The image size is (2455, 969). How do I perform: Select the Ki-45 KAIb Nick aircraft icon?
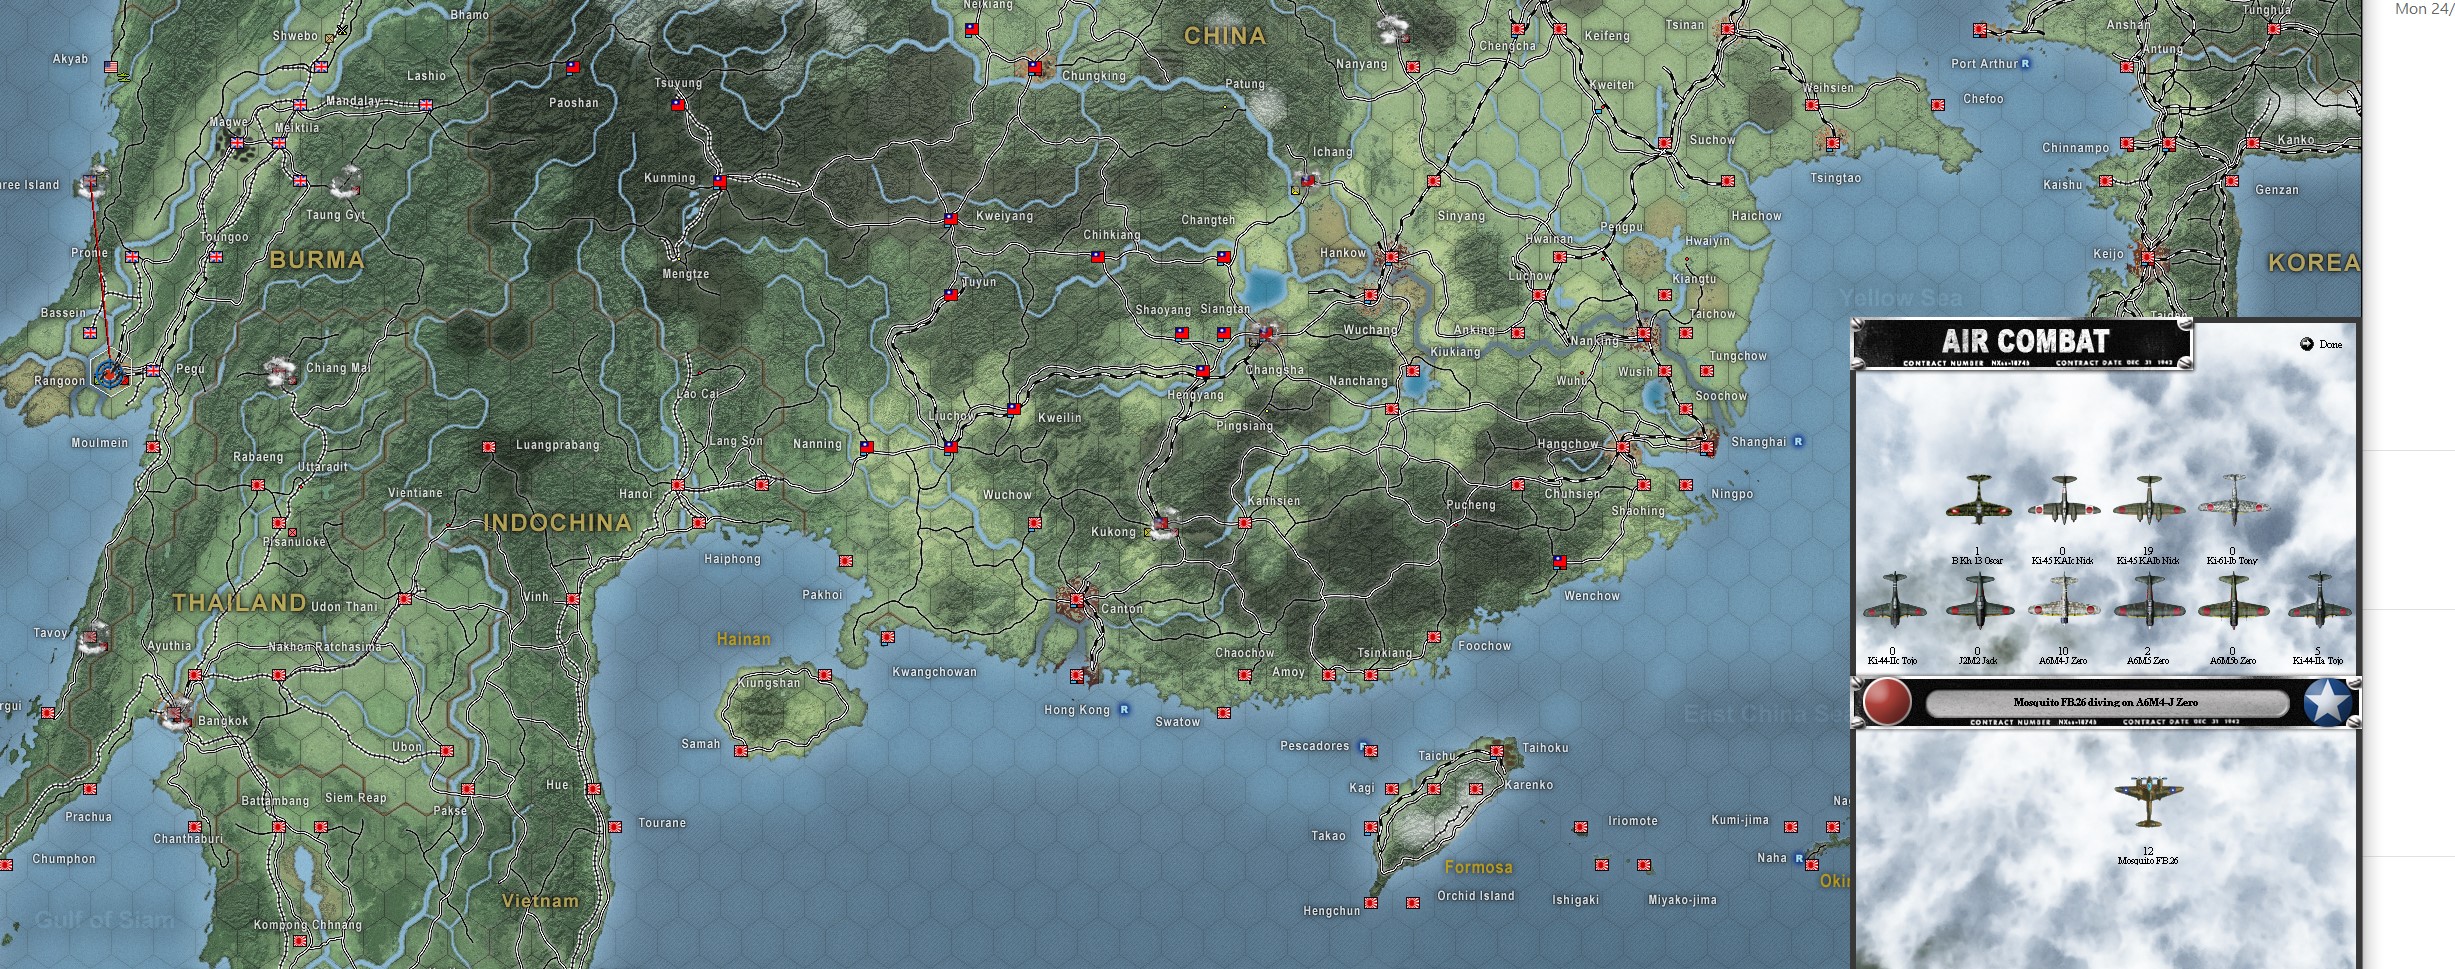coord(2147,499)
